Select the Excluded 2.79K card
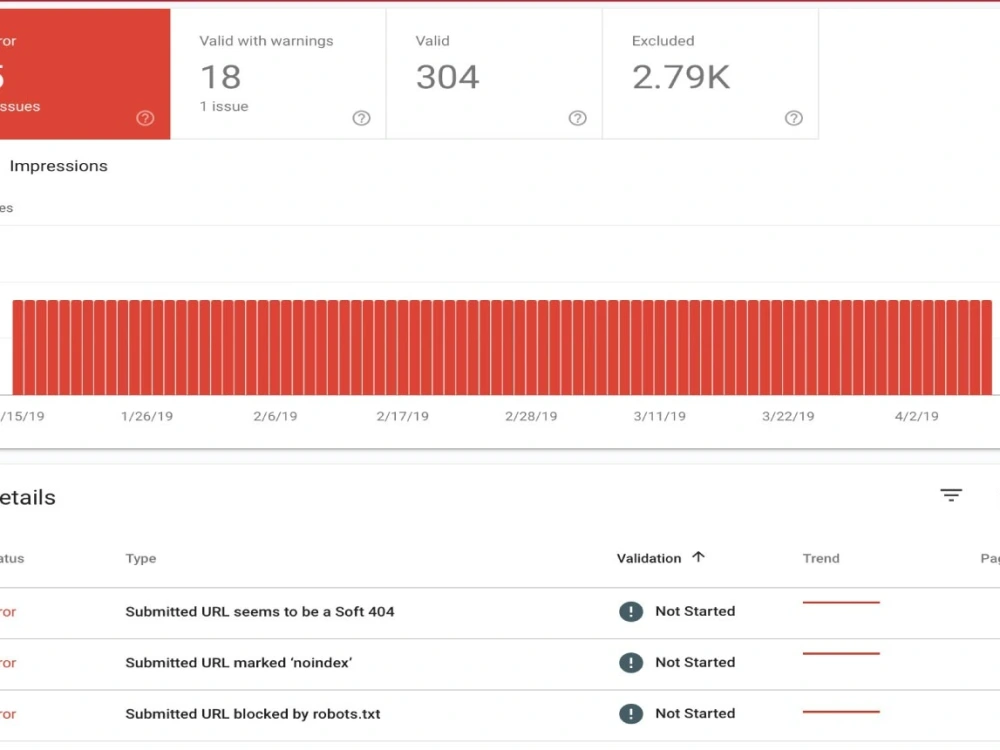 pos(710,73)
